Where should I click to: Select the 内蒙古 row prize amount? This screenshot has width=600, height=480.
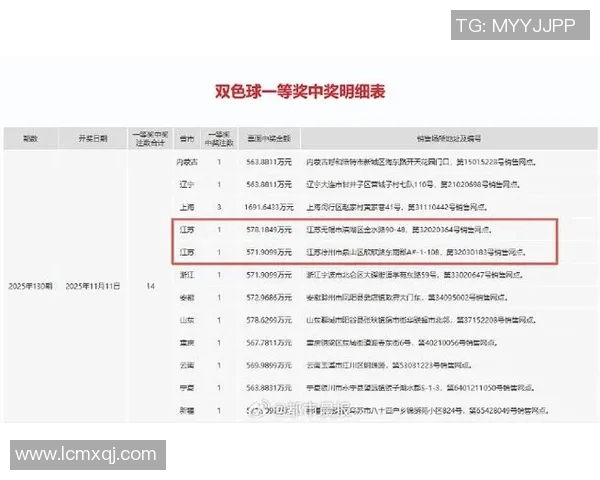pyautogui.click(x=269, y=162)
